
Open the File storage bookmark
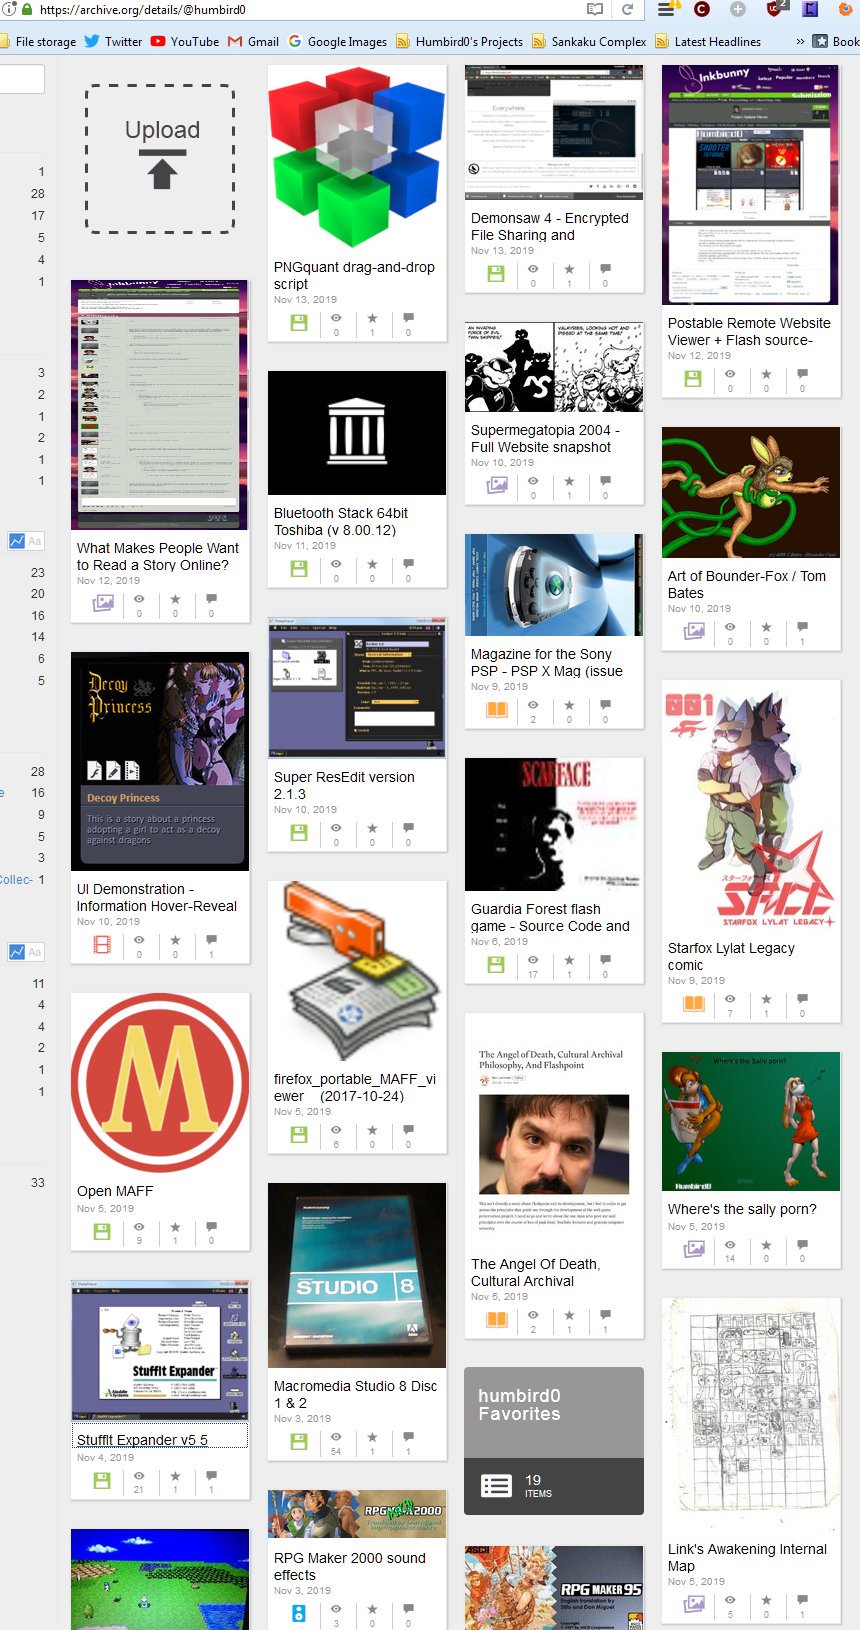click(38, 42)
